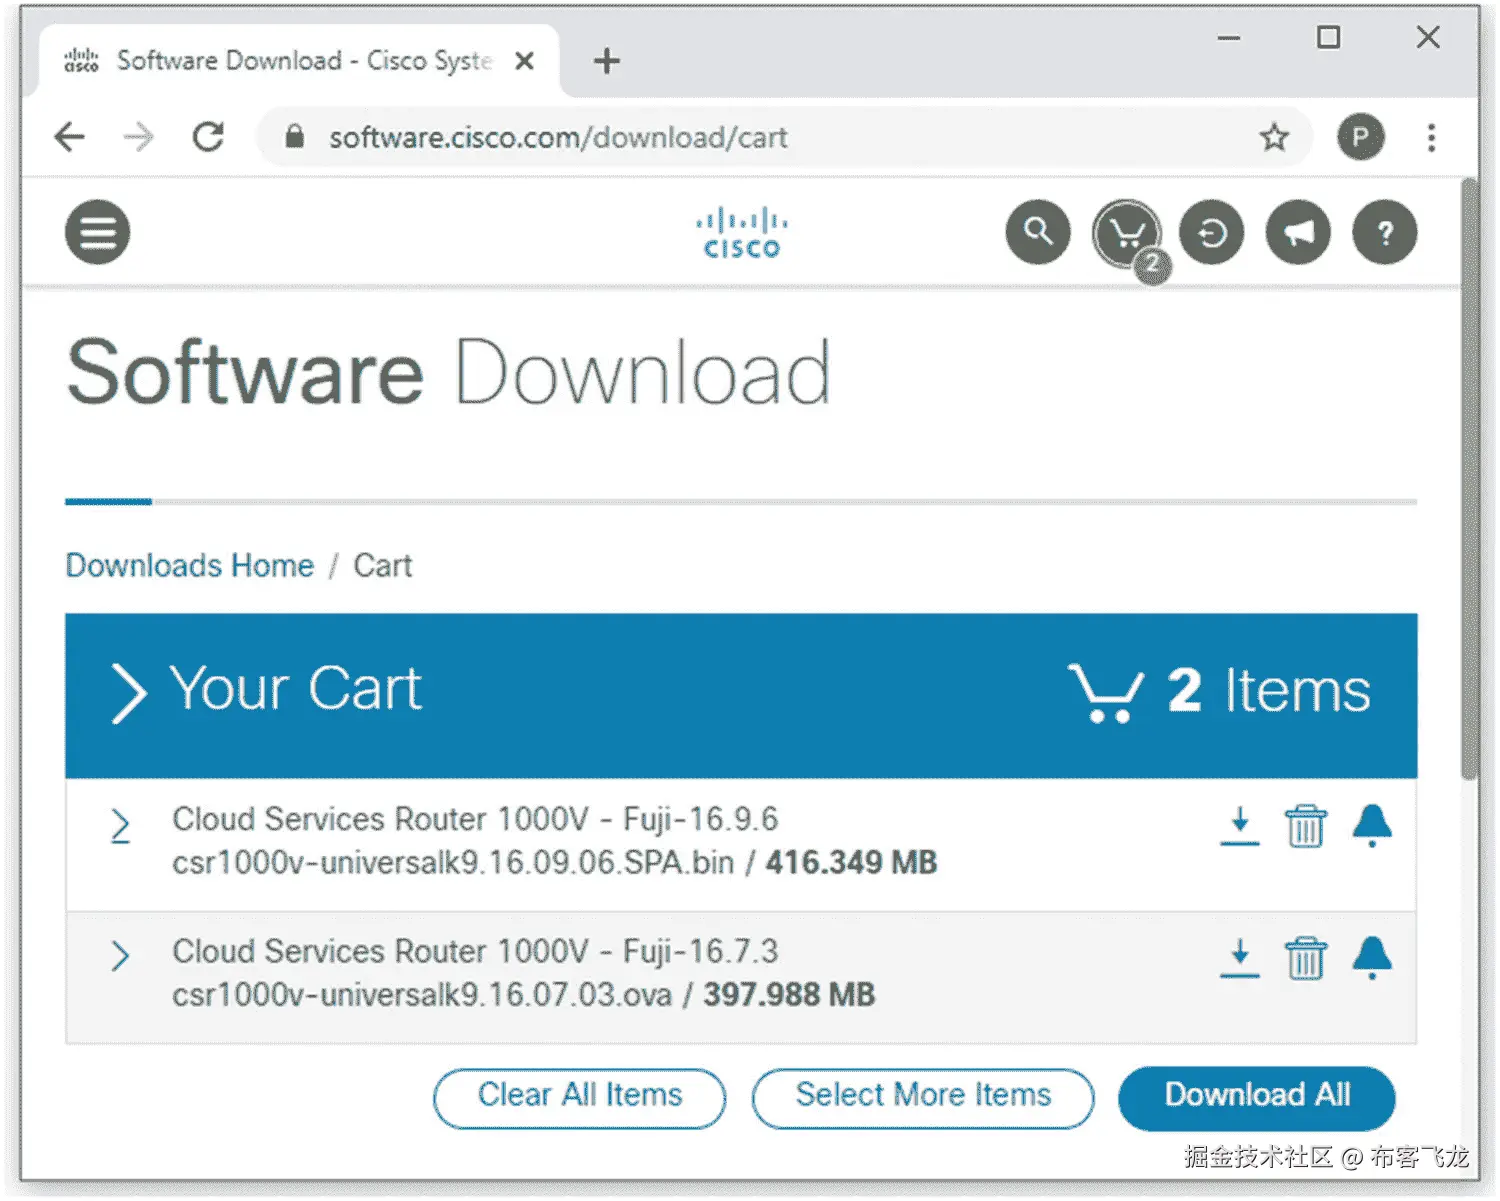Image resolution: width=1500 pixels, height=1201 pixels.
Task: Click the Software Download heading
Action: [x=448, y=373]
